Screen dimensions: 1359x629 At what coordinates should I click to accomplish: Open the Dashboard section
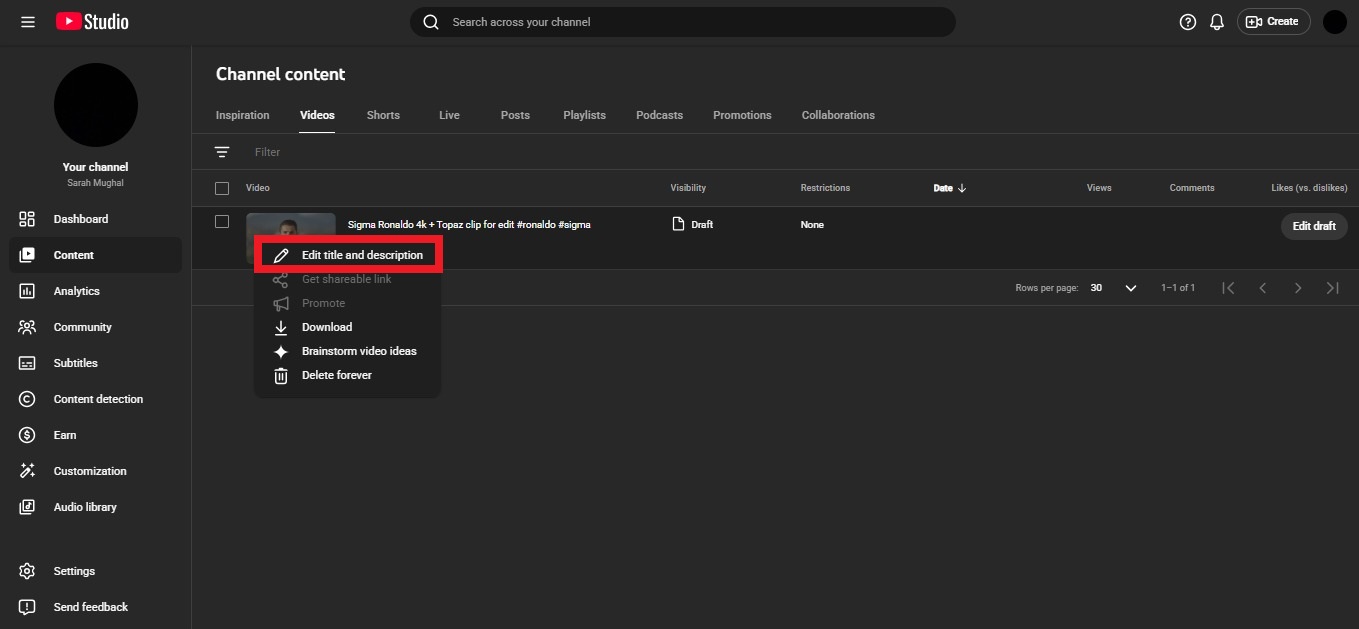coord(80,218)
